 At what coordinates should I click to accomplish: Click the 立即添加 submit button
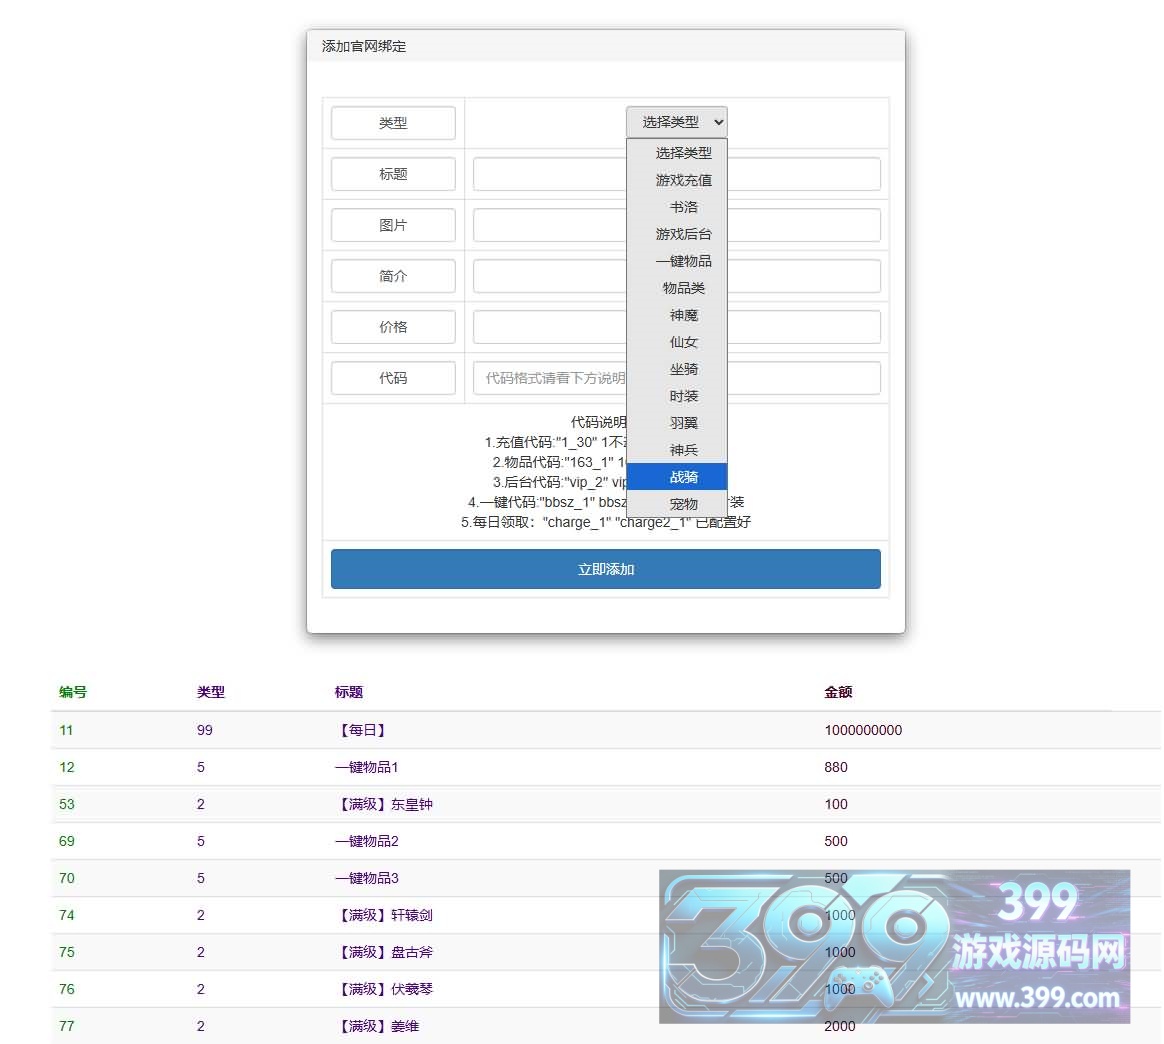coord(606,570)
